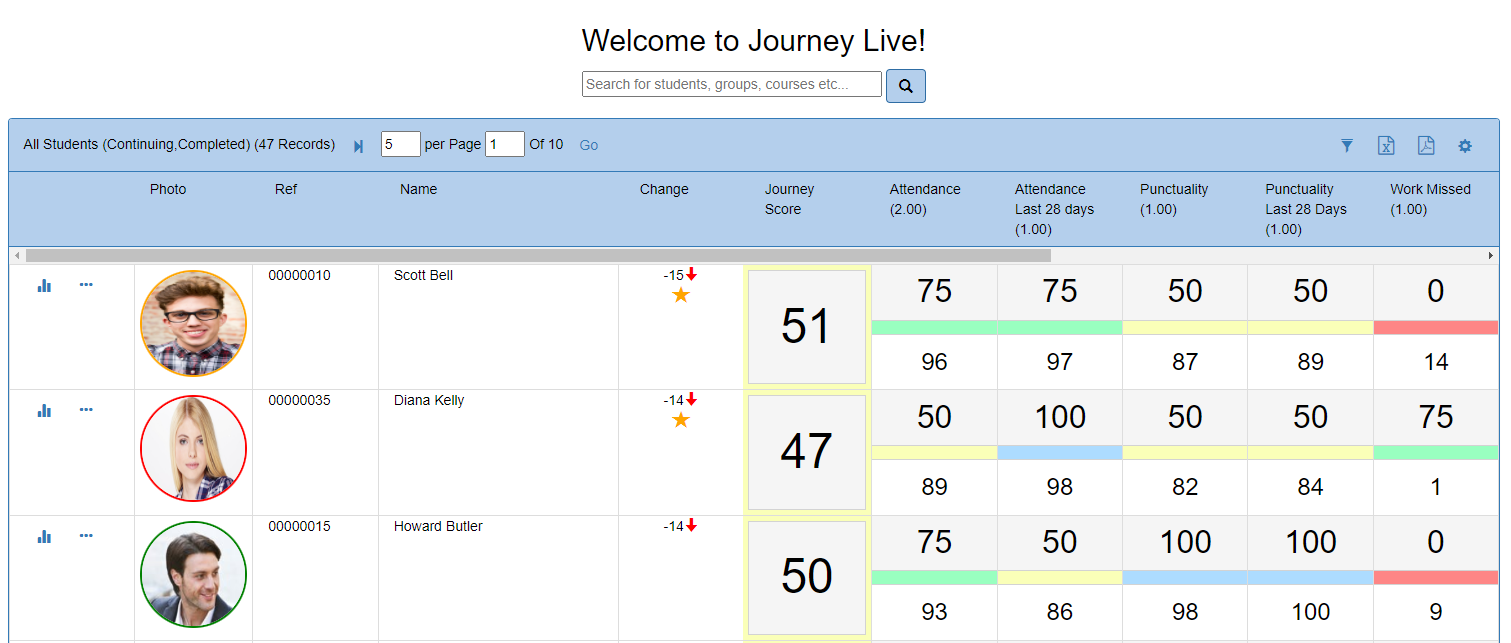Click reference number 00000035
This screenshot has width=1511, height=643.
tap(299, 400)
